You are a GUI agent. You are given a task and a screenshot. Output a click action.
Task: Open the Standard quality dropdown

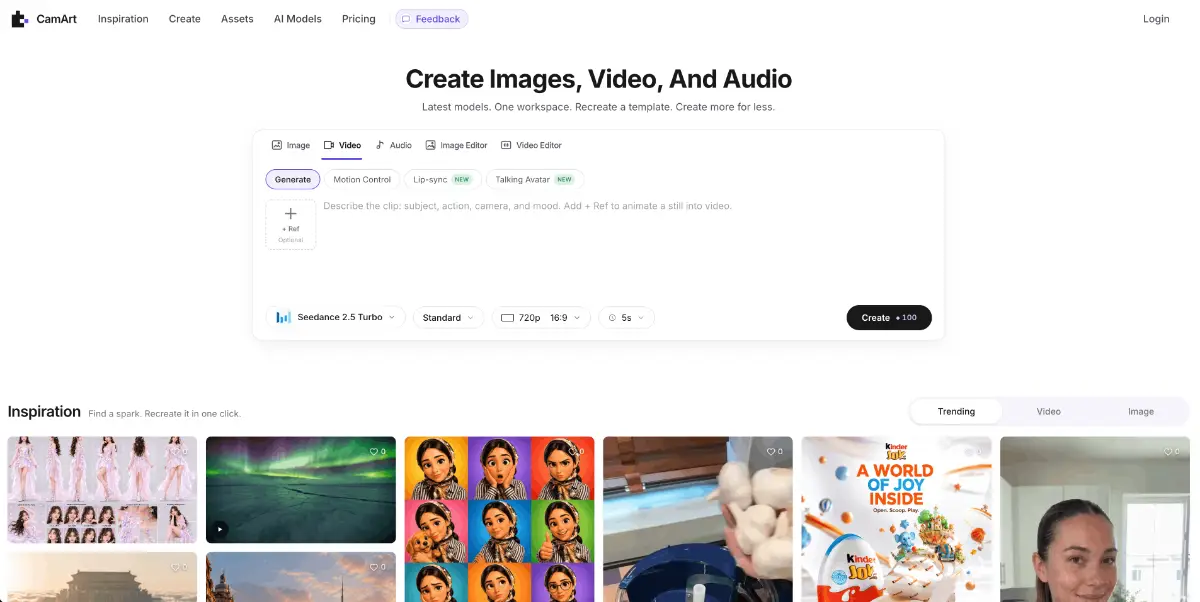pos(448,317)
